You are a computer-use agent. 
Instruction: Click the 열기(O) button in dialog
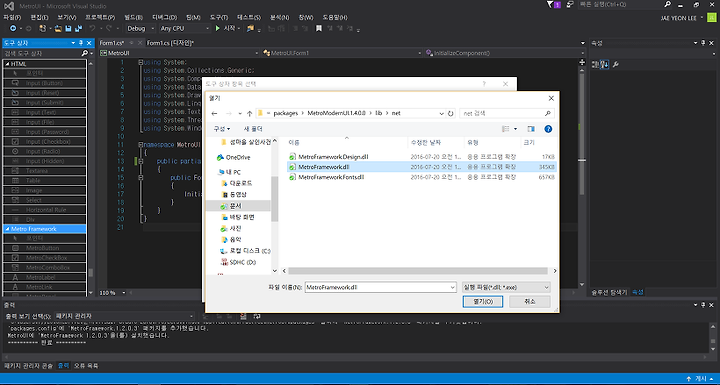tap(483, 301)
